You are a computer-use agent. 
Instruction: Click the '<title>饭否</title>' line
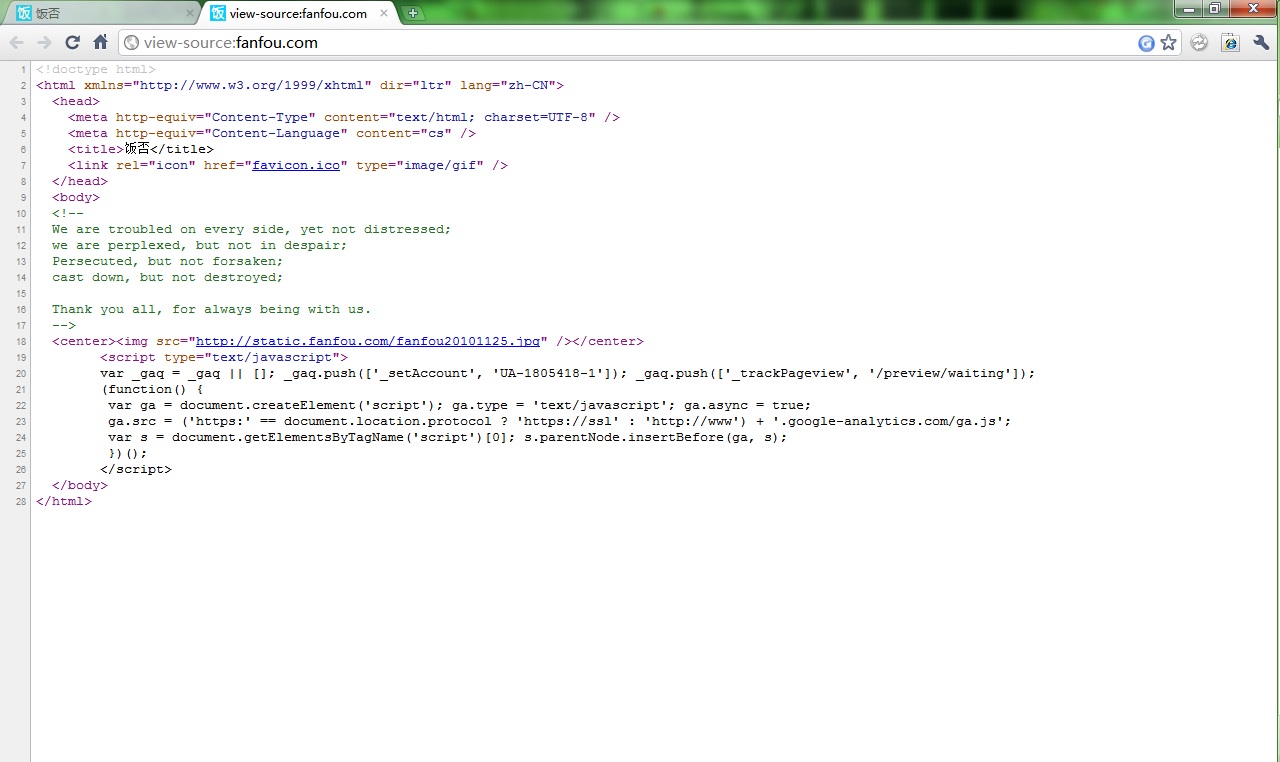[x=141, y=149]
